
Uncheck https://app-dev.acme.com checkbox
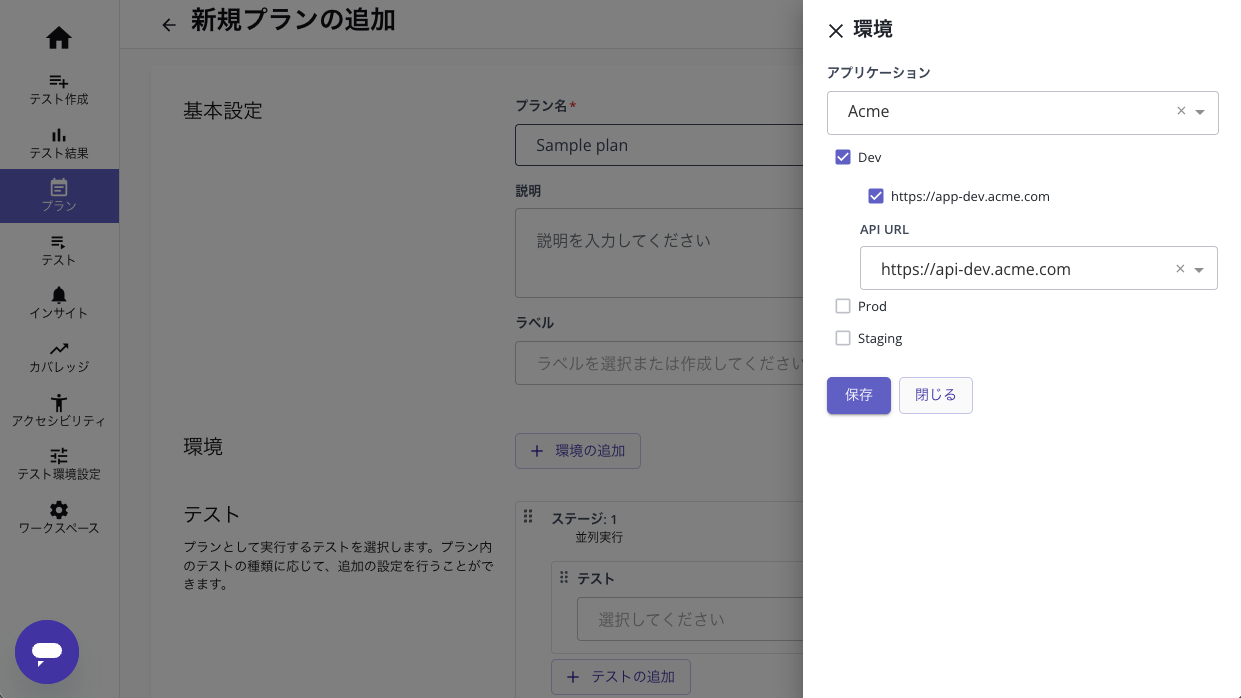pyautogui.click(x=876, y=196)
